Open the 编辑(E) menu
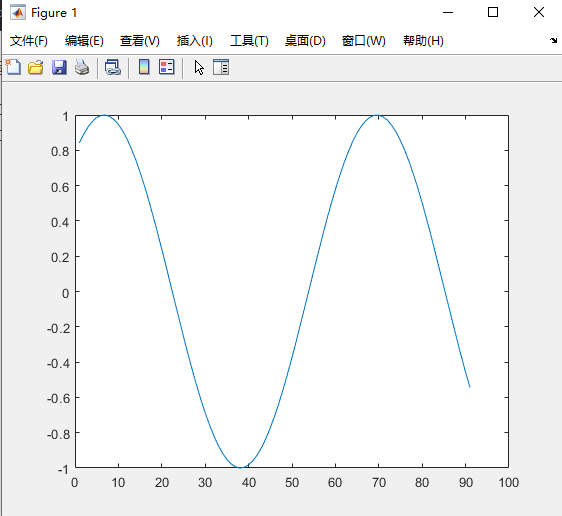This screenshot has width=562, height=516. [x=84, y=41]
